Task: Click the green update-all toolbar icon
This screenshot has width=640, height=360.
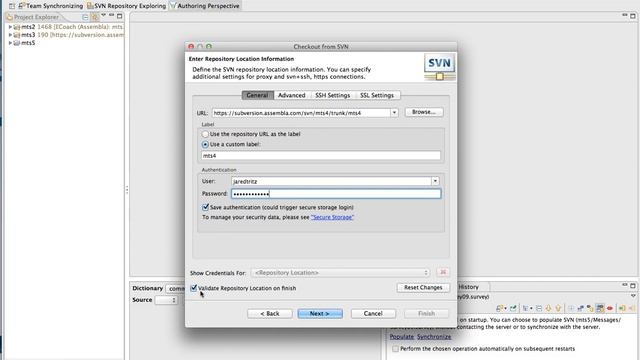Action: click(x=622, y=308)
